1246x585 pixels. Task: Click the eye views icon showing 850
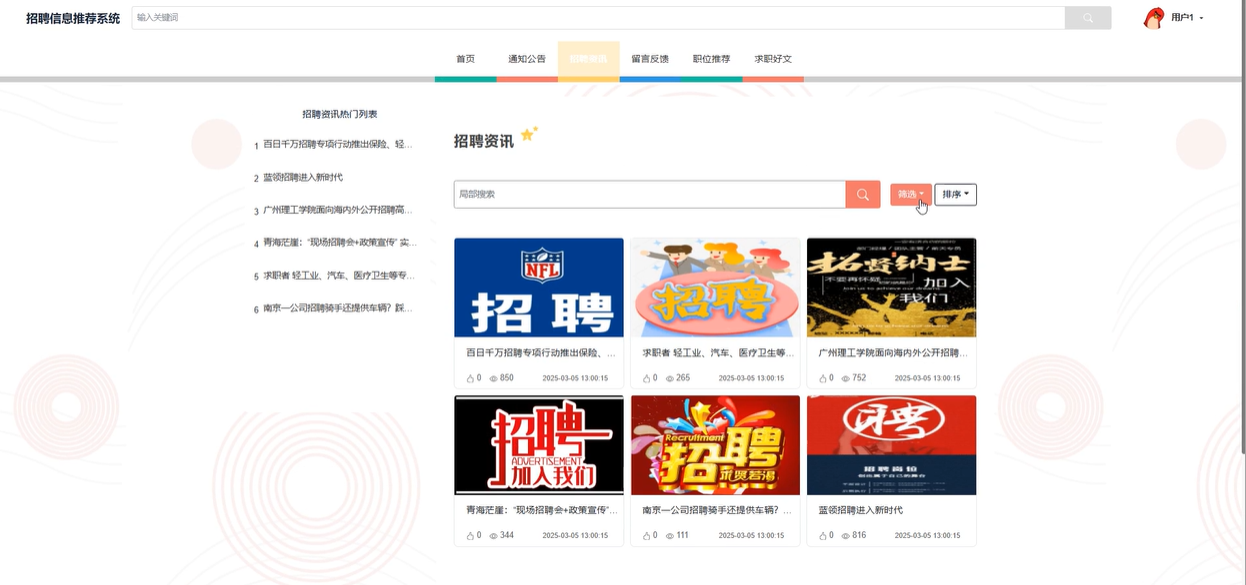tap(493, 378)
